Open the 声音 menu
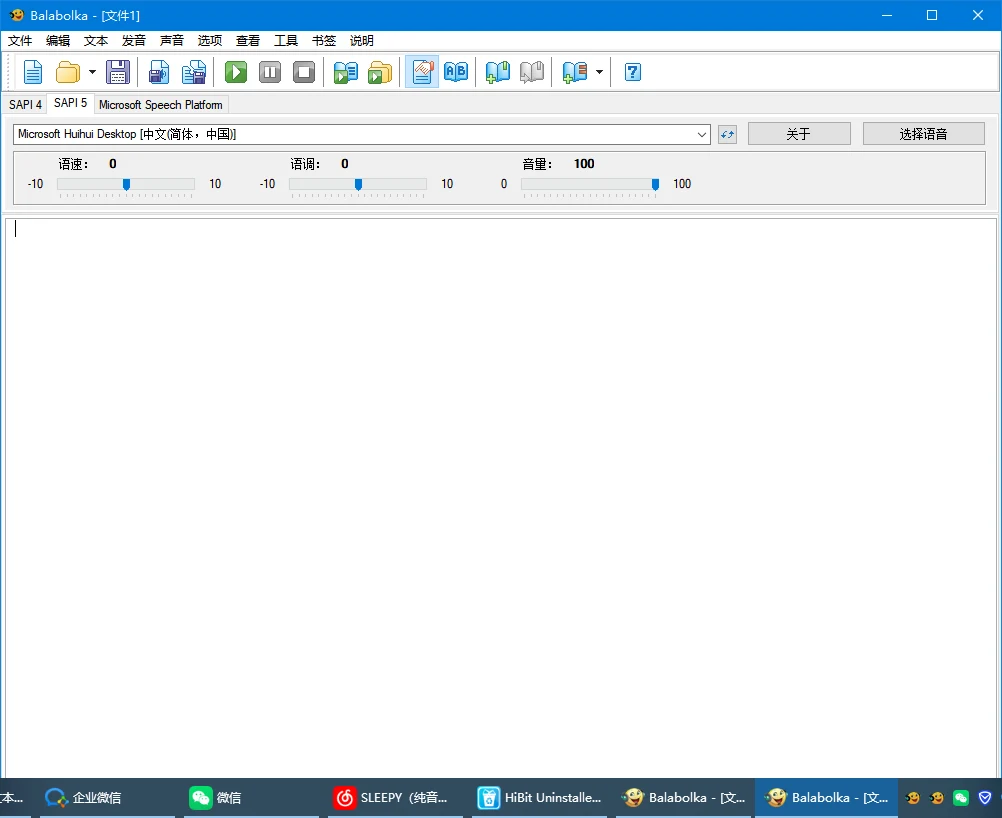Screen dimensions: 1002x818 172,41
